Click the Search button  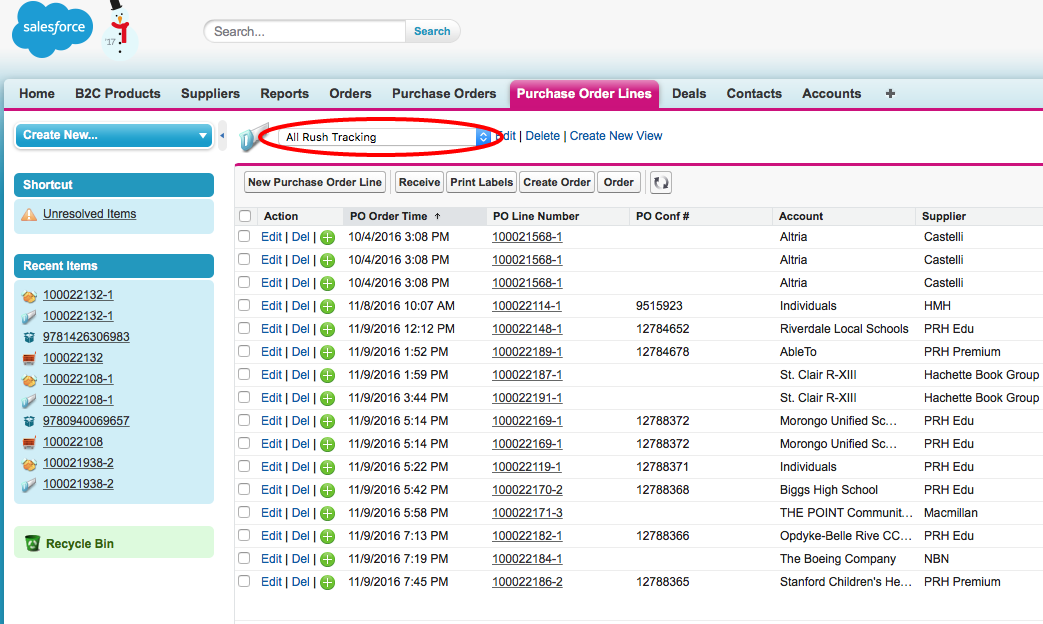[432, 31]
